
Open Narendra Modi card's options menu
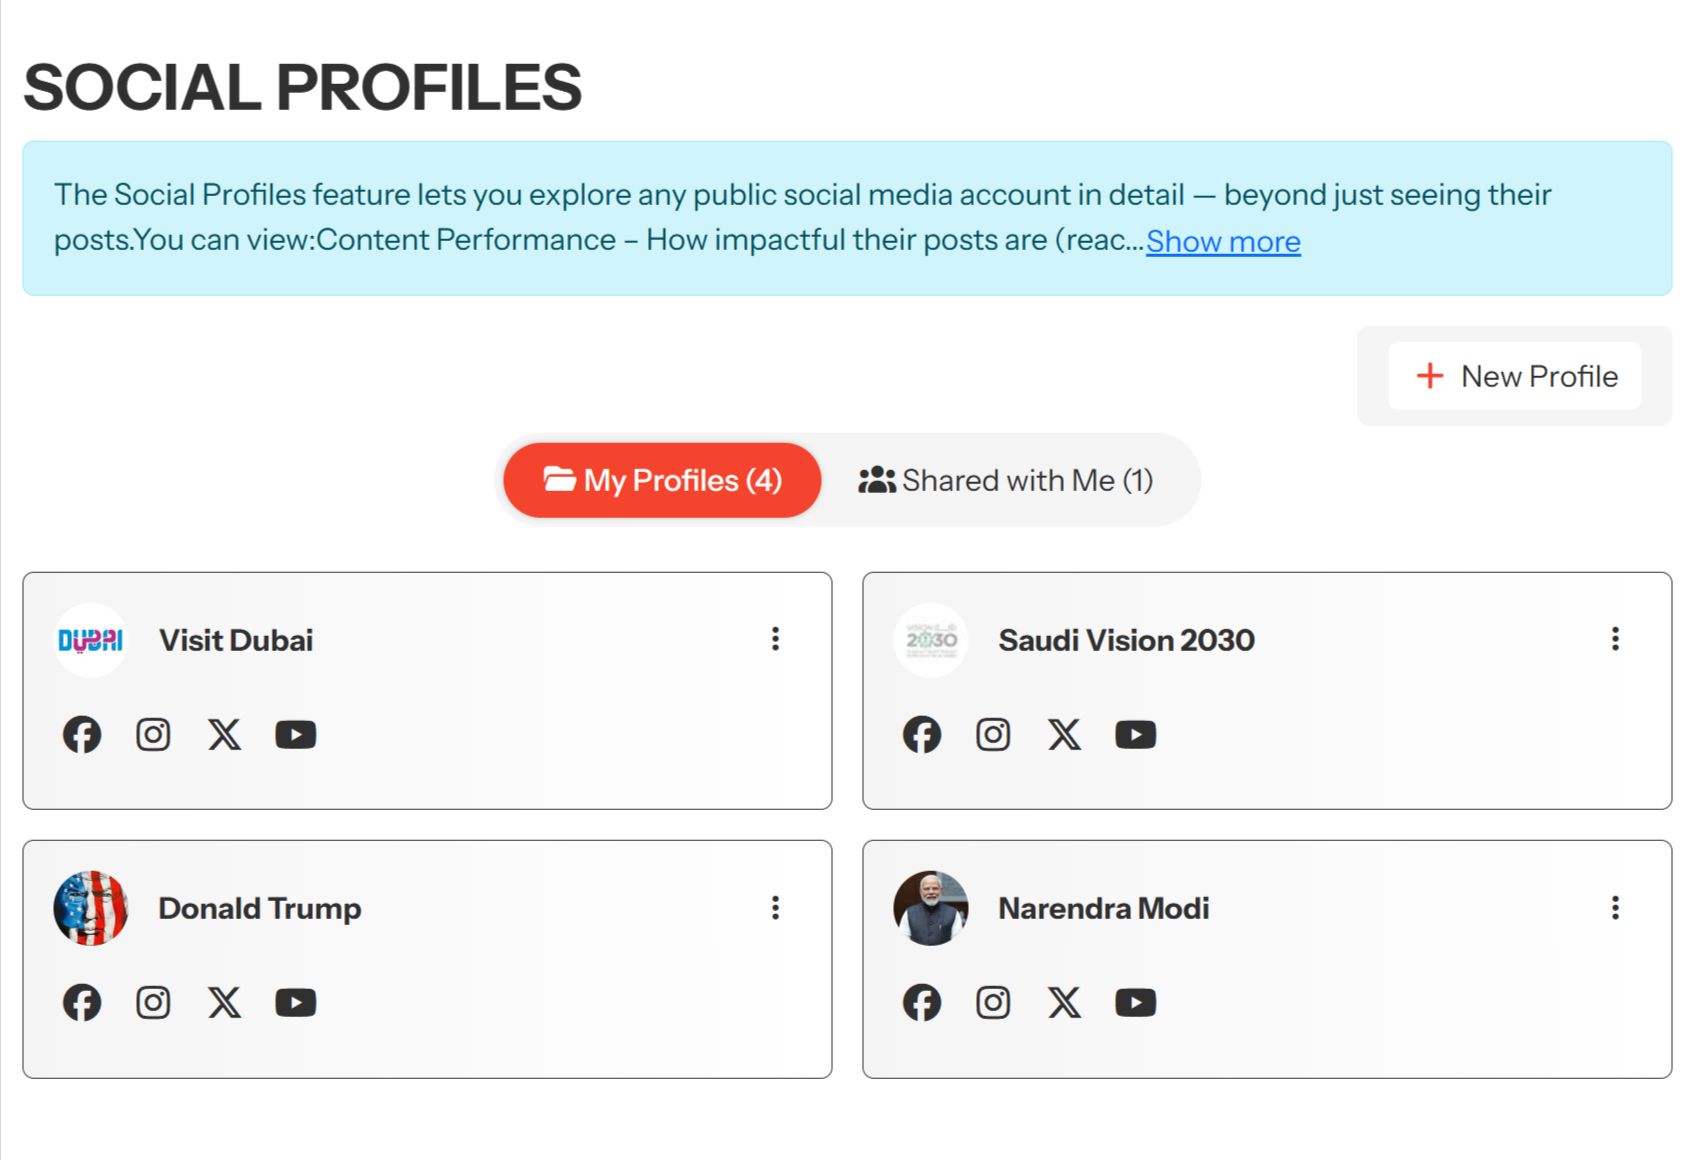point(1615,908)
